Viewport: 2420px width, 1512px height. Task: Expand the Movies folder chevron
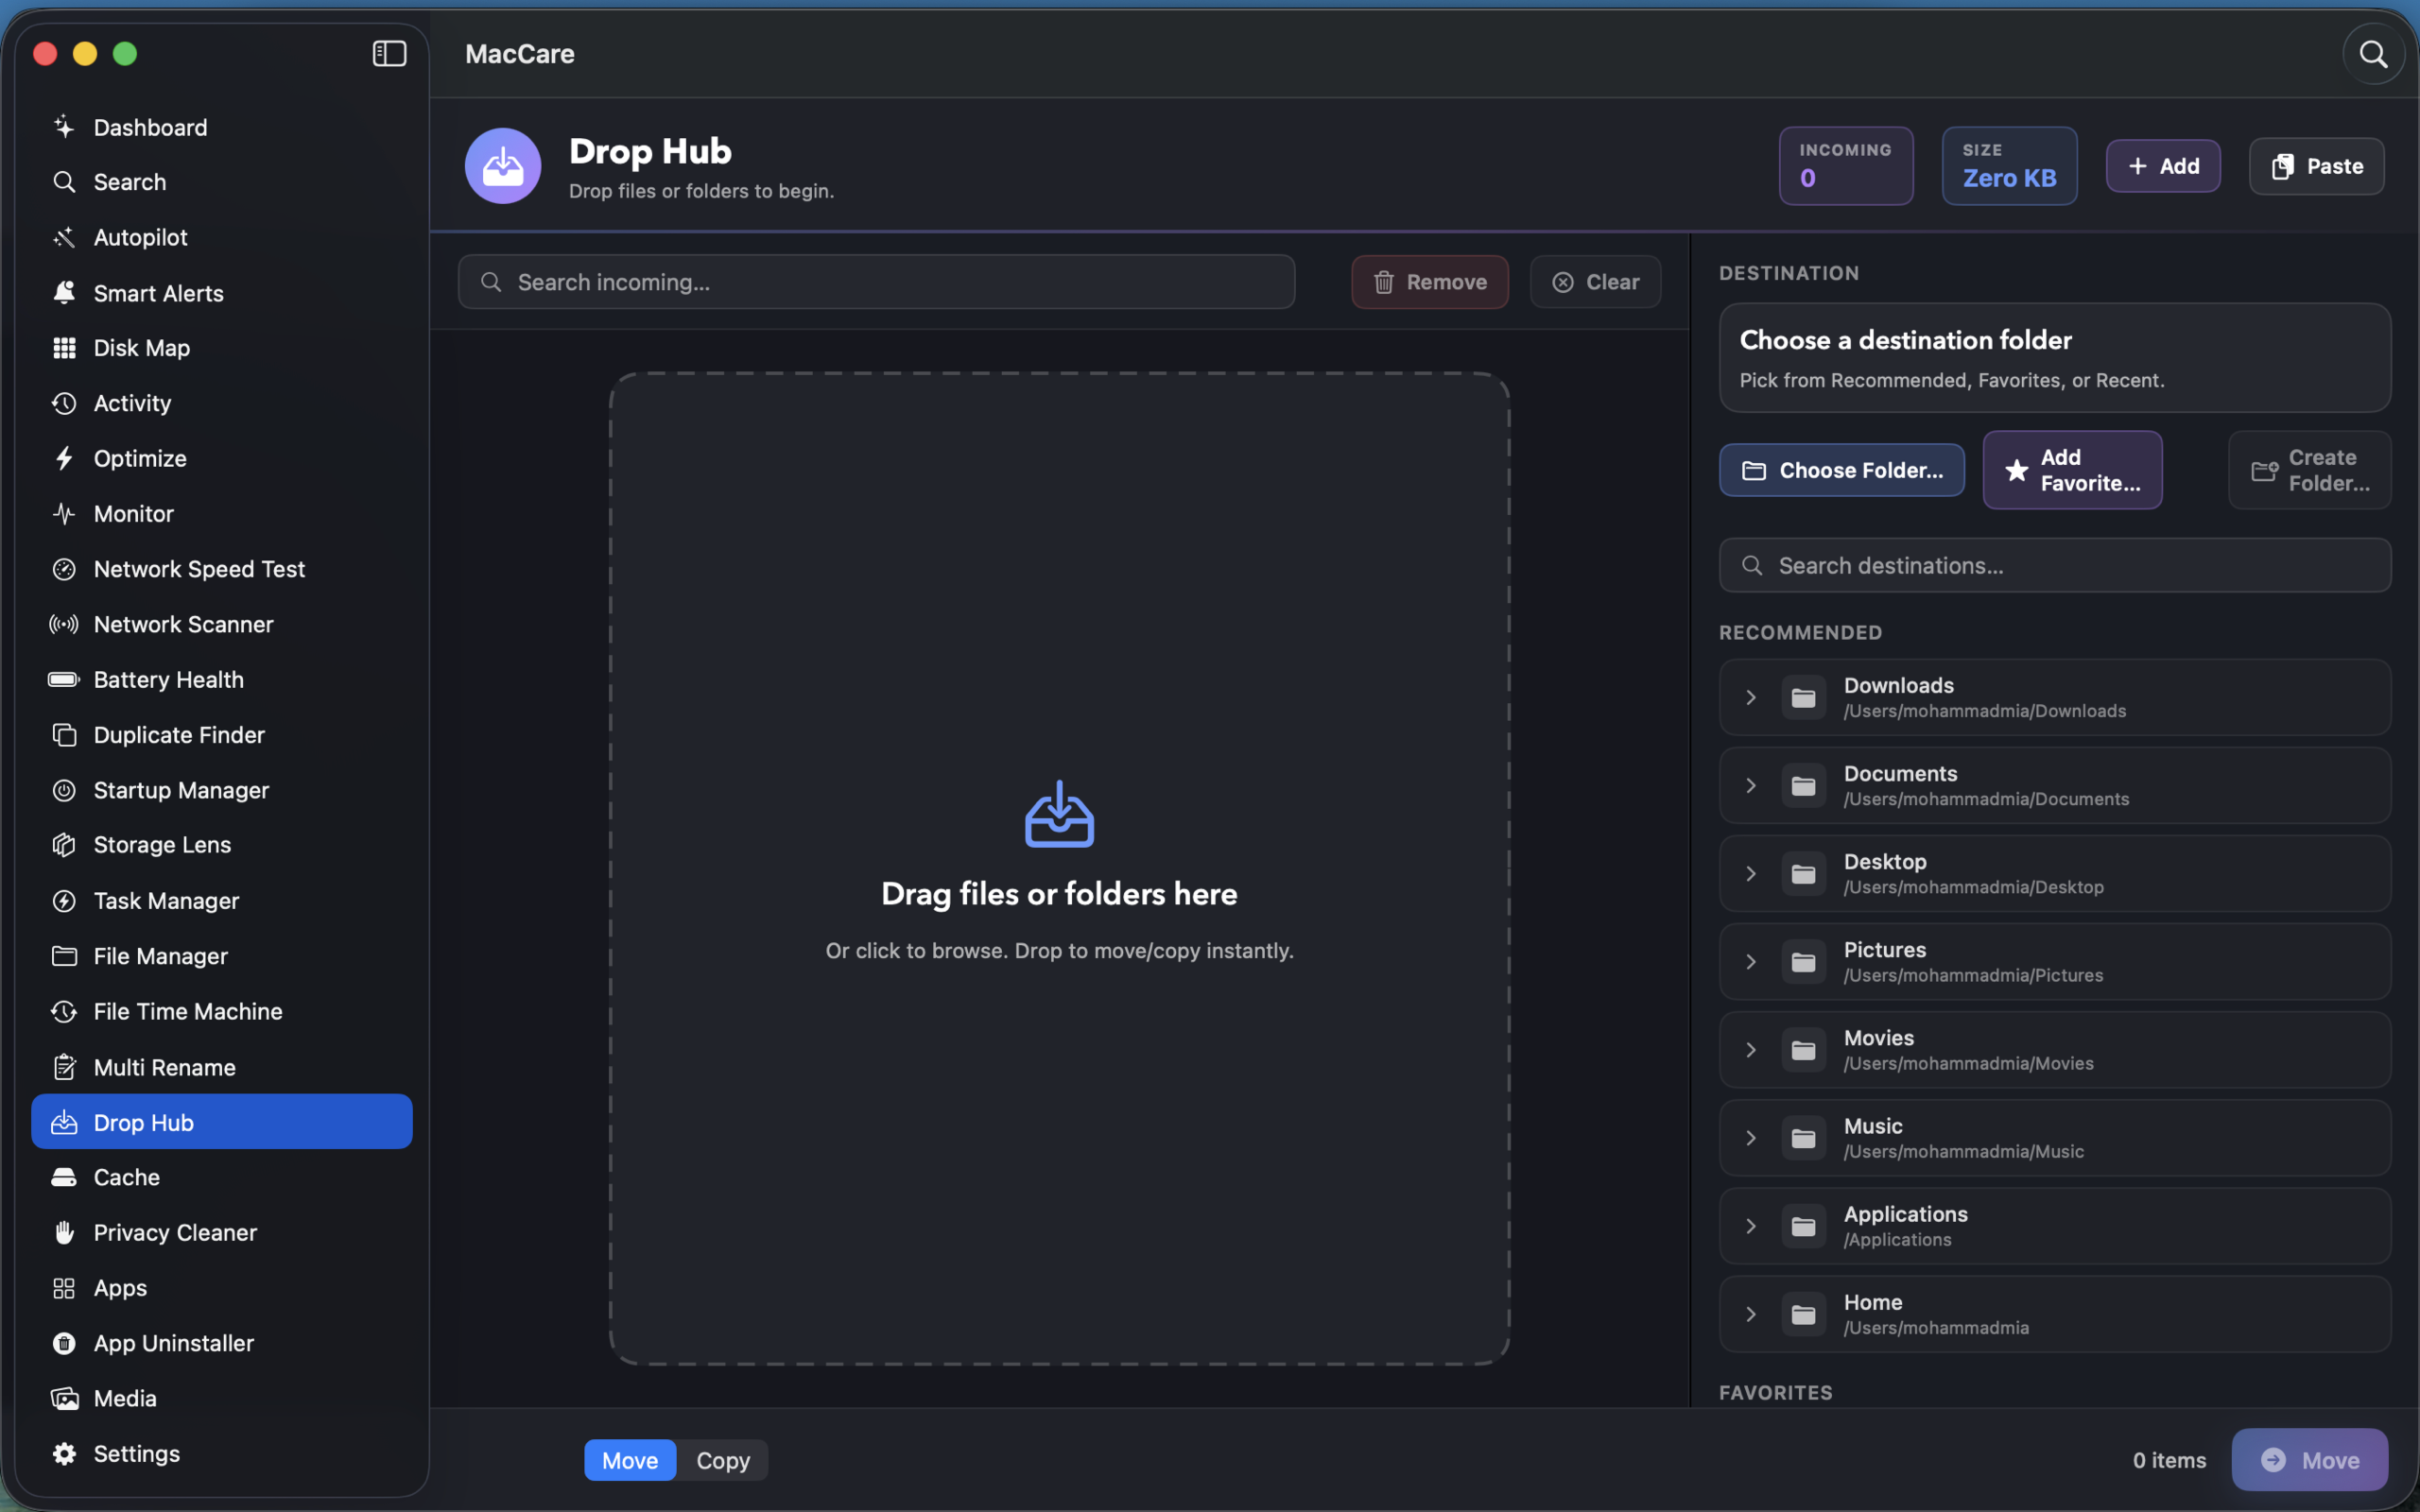(x=1751, y=1050)
